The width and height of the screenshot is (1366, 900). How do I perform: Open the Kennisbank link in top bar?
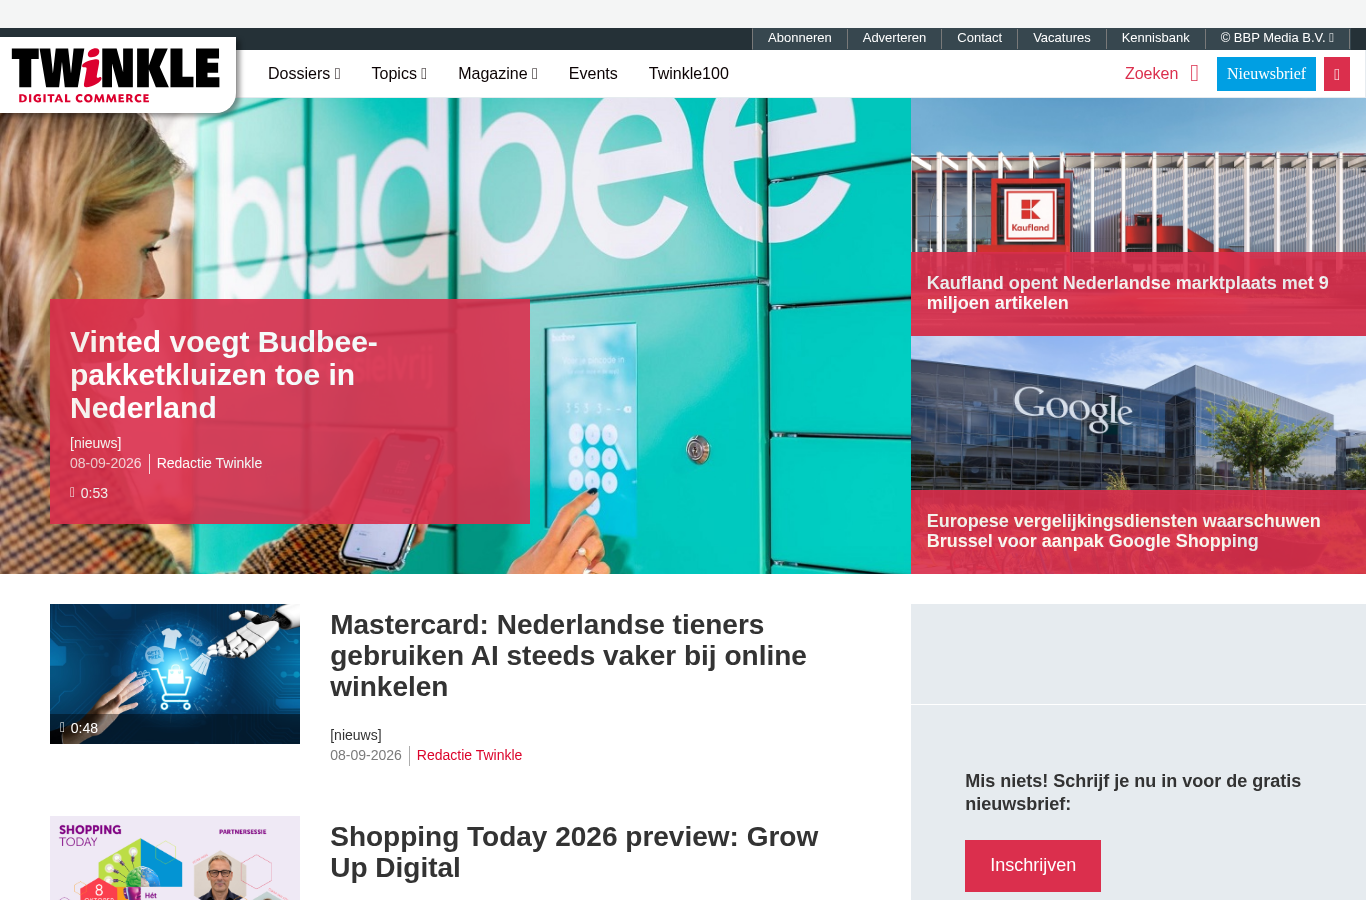click(x=1156, y=38)
